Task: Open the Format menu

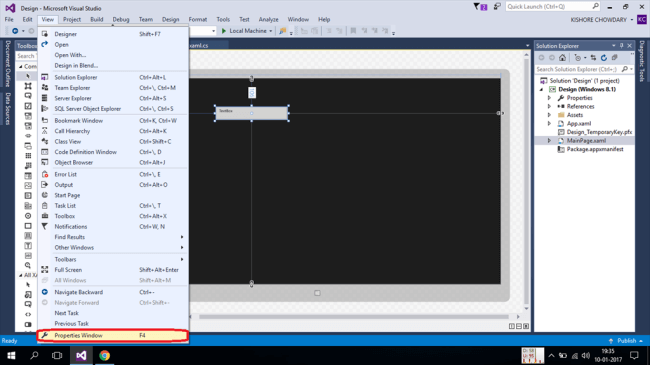Action: (198, 19)
